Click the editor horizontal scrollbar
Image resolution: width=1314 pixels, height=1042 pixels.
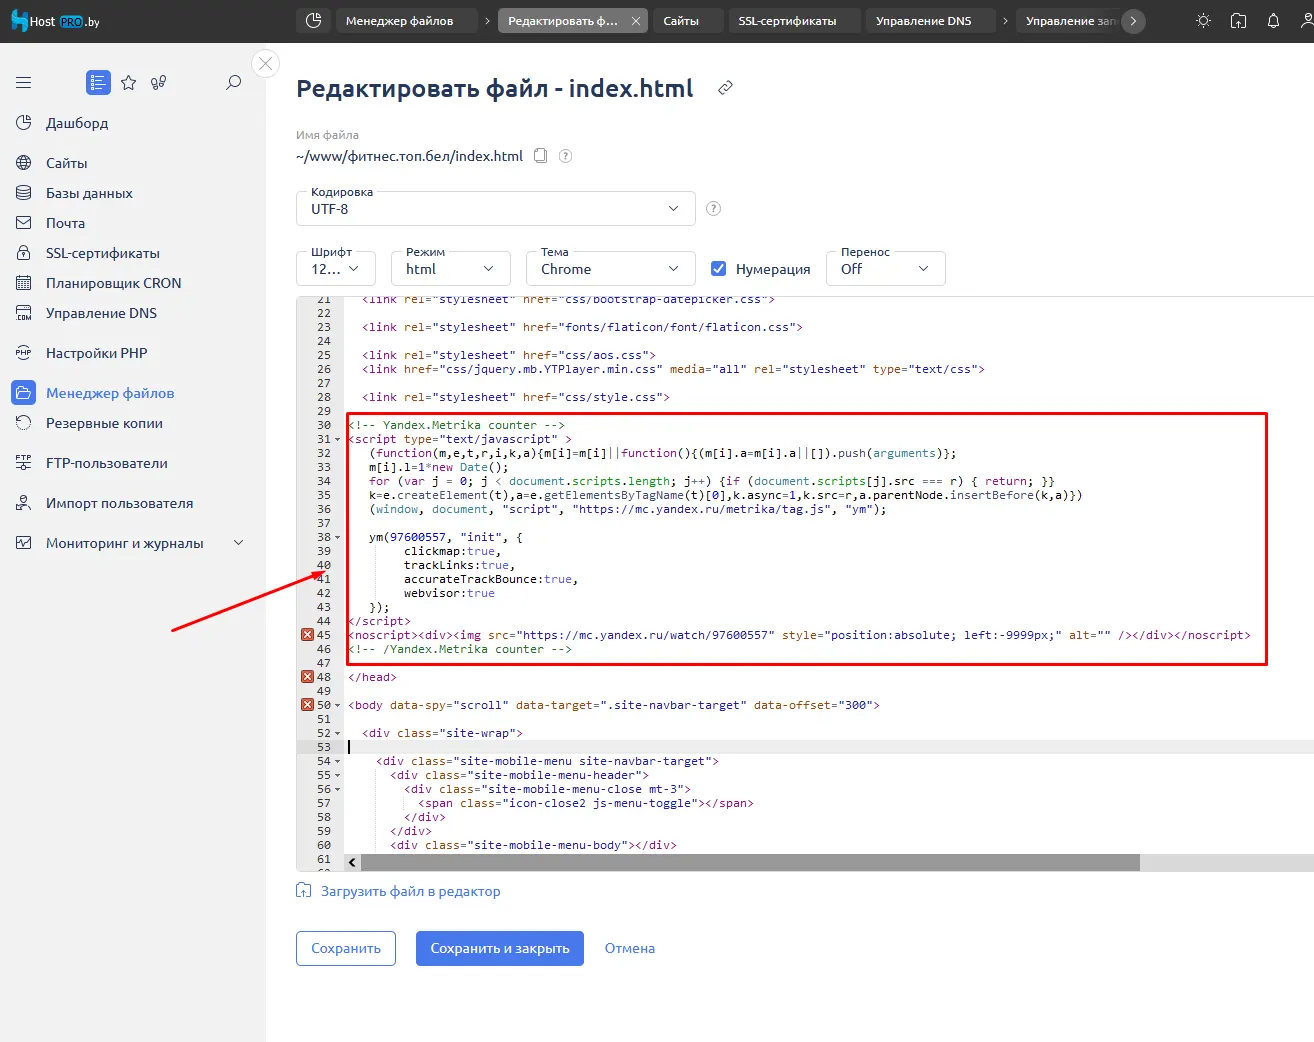click(x=750, y=862)
